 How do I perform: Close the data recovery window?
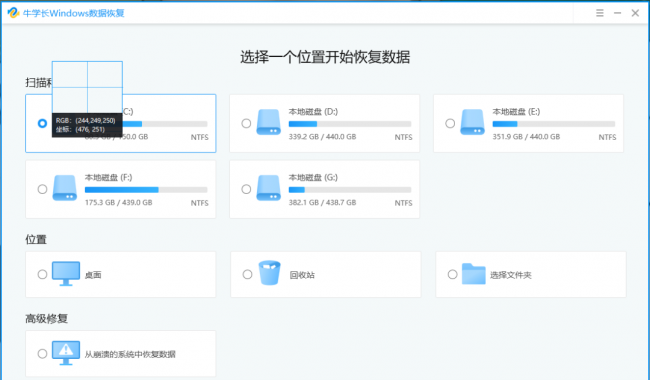click(x=635, y=13)
